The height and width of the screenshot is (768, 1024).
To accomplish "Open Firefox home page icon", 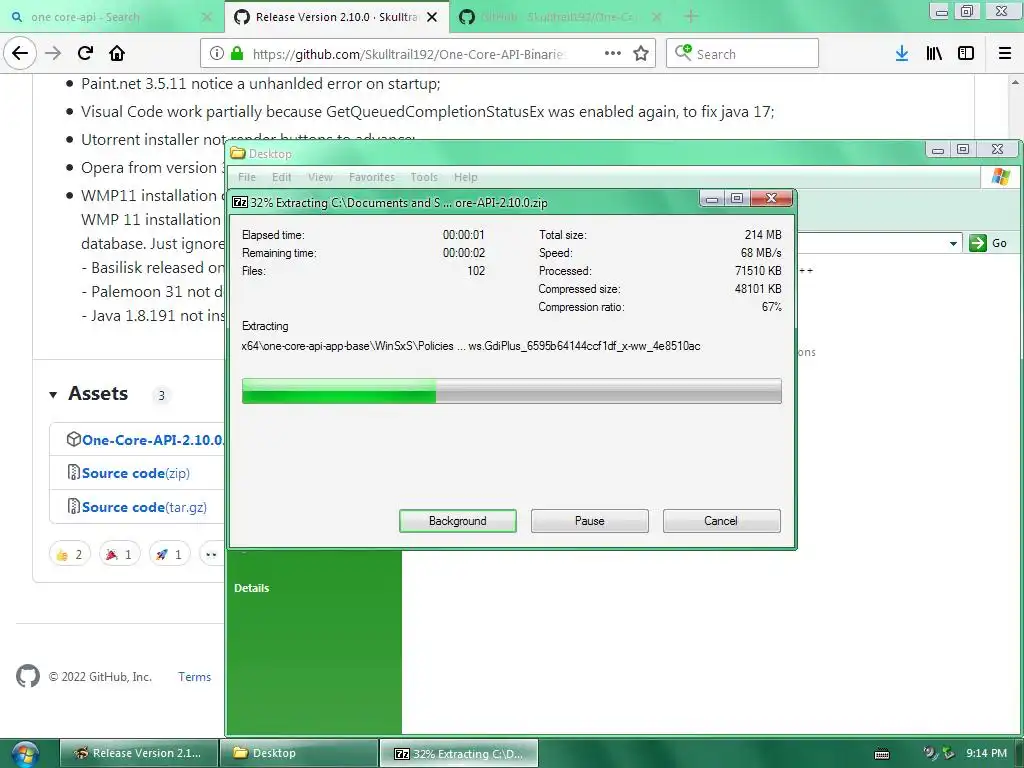I will click(117, 53).
